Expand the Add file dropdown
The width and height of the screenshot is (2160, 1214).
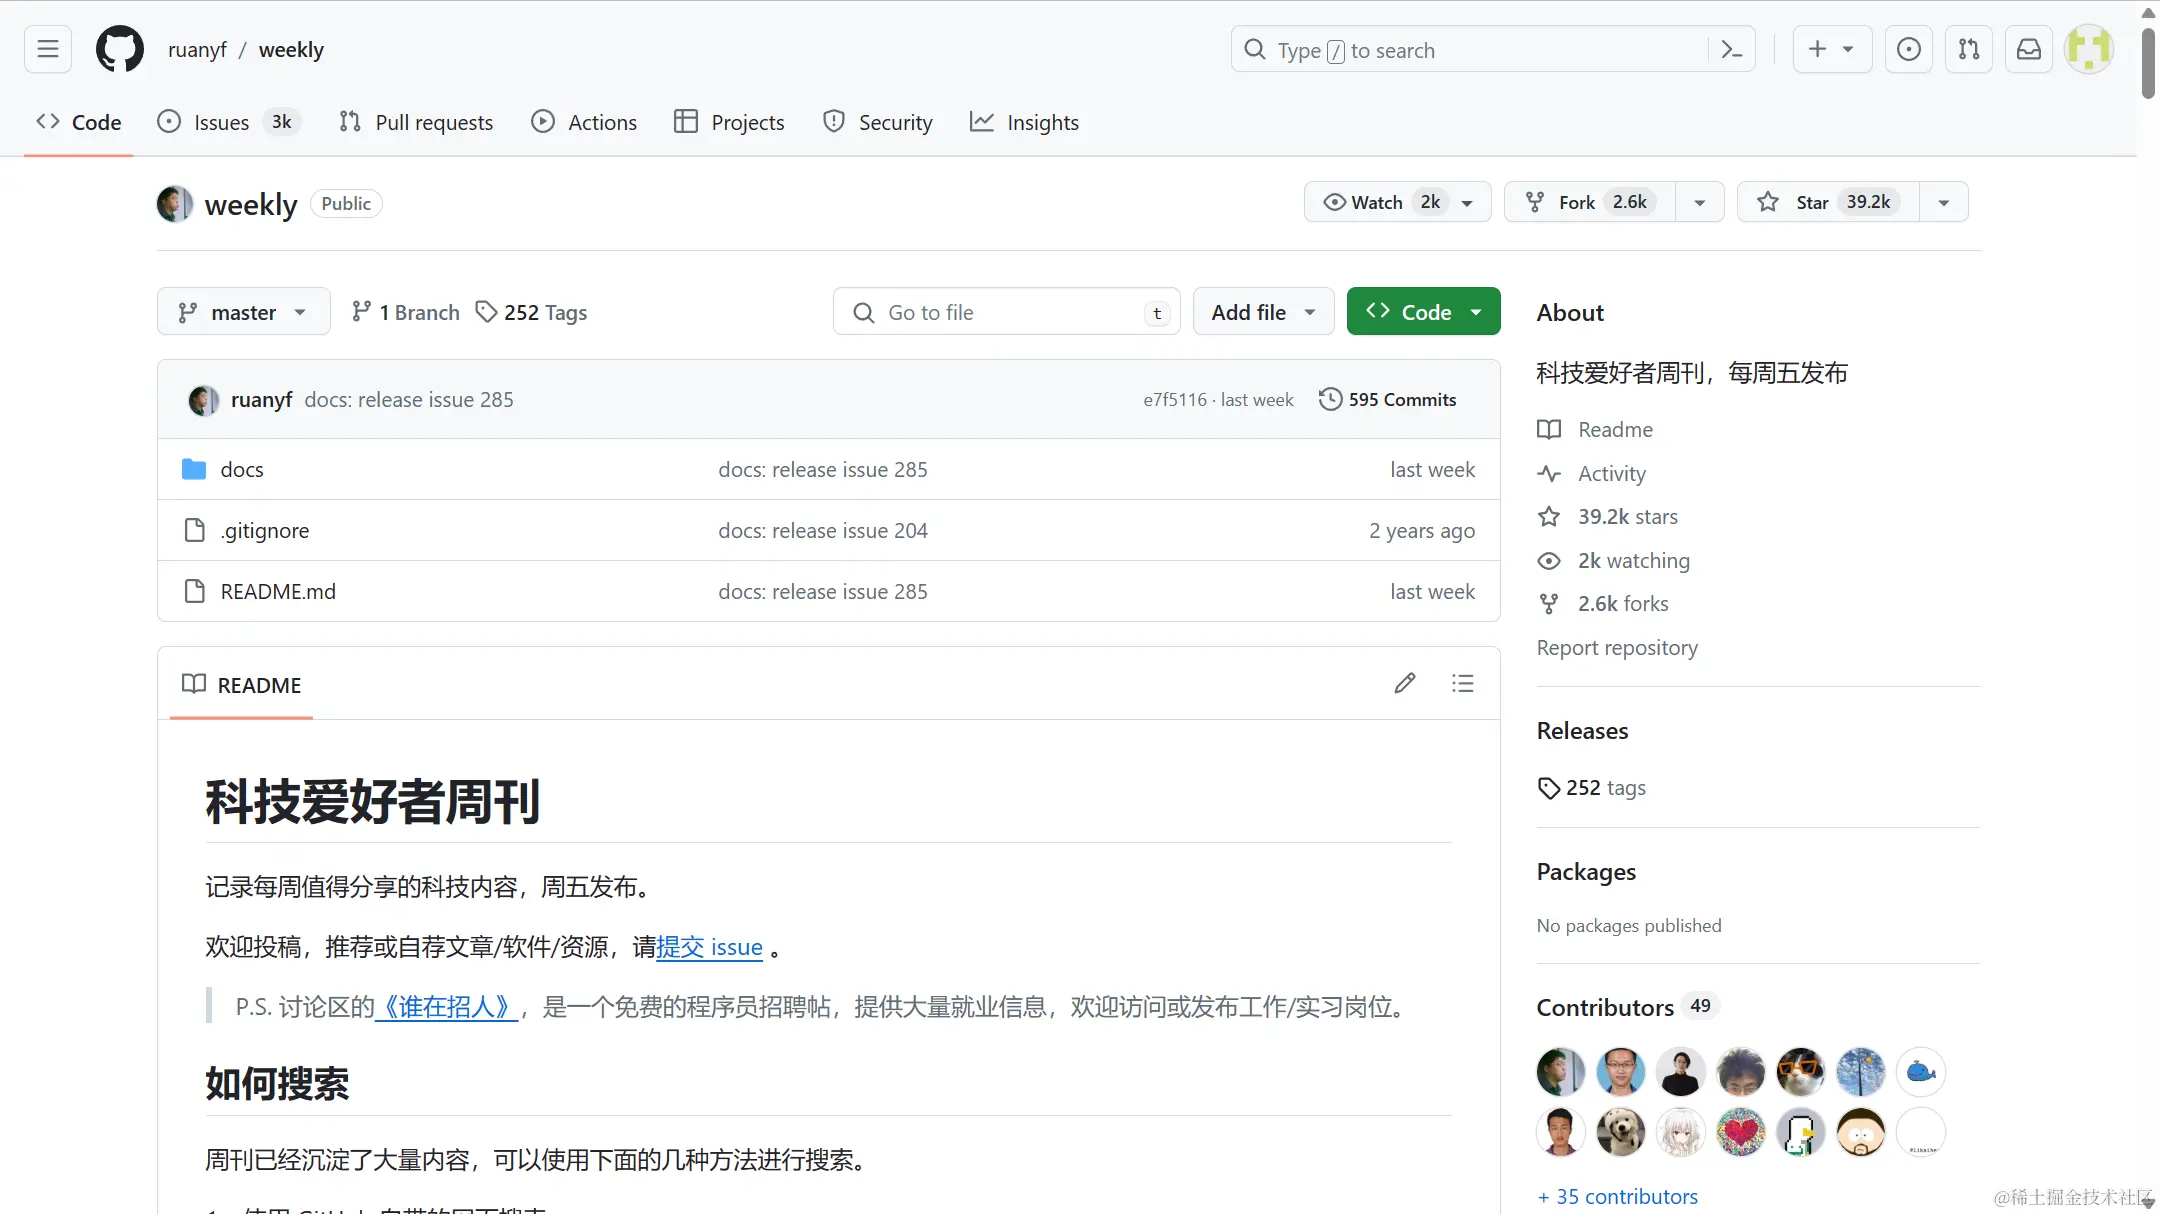coord(1262,312)
